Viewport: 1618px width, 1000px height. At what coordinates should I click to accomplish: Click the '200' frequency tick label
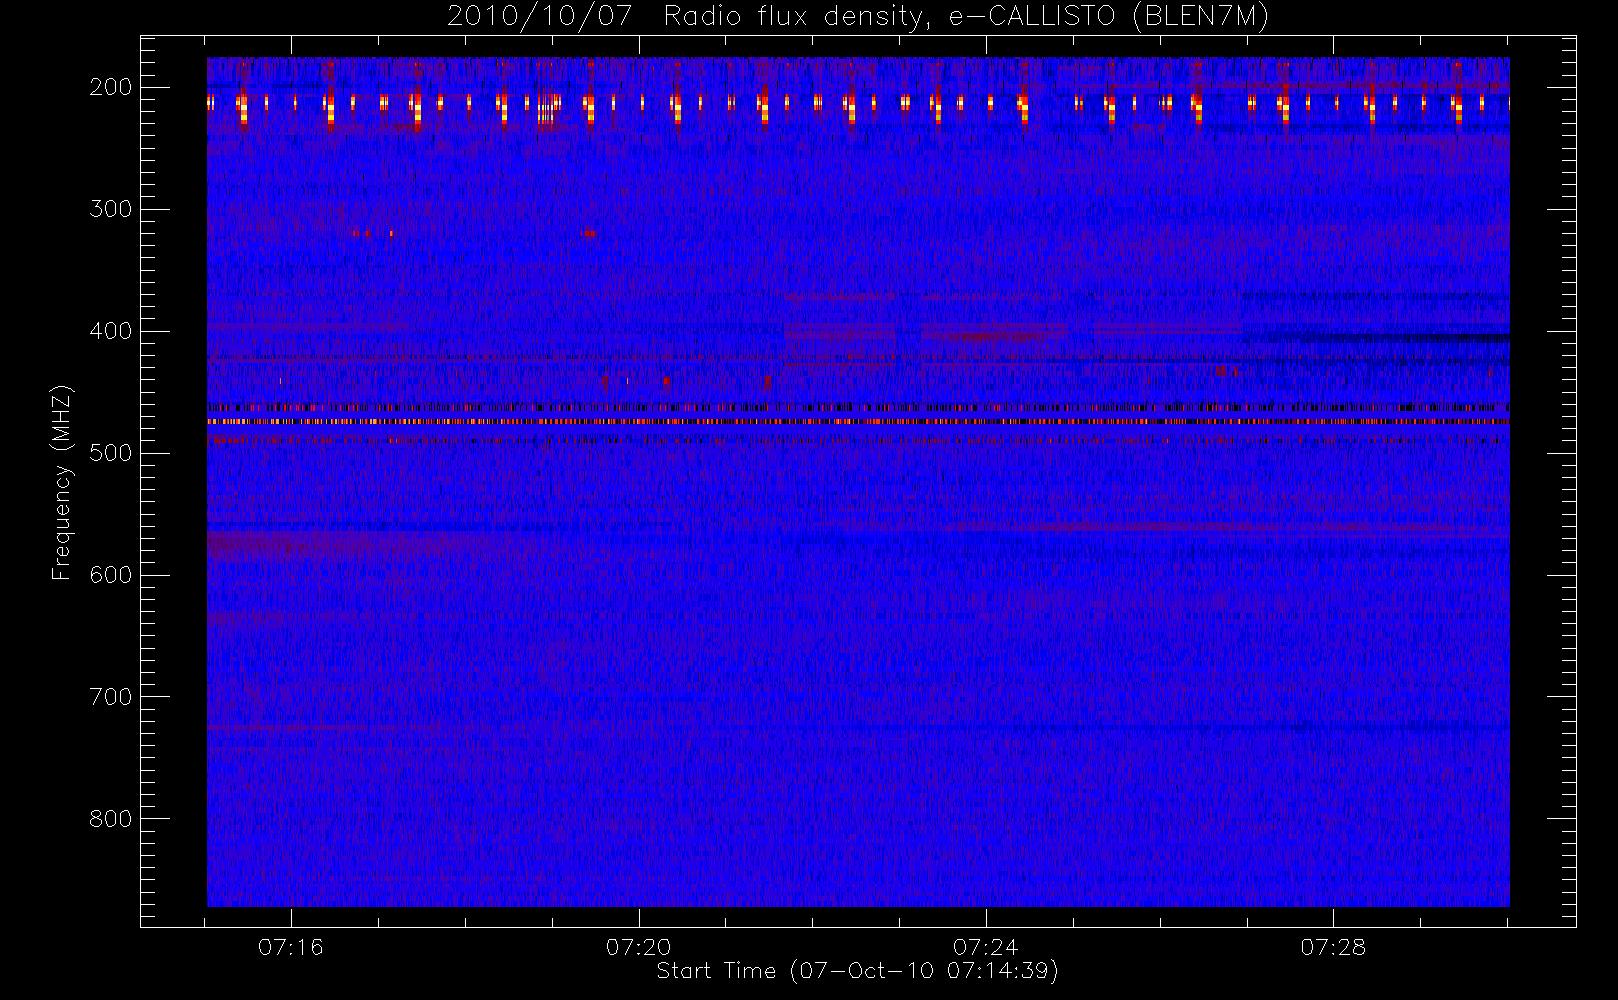coord(111,87)
